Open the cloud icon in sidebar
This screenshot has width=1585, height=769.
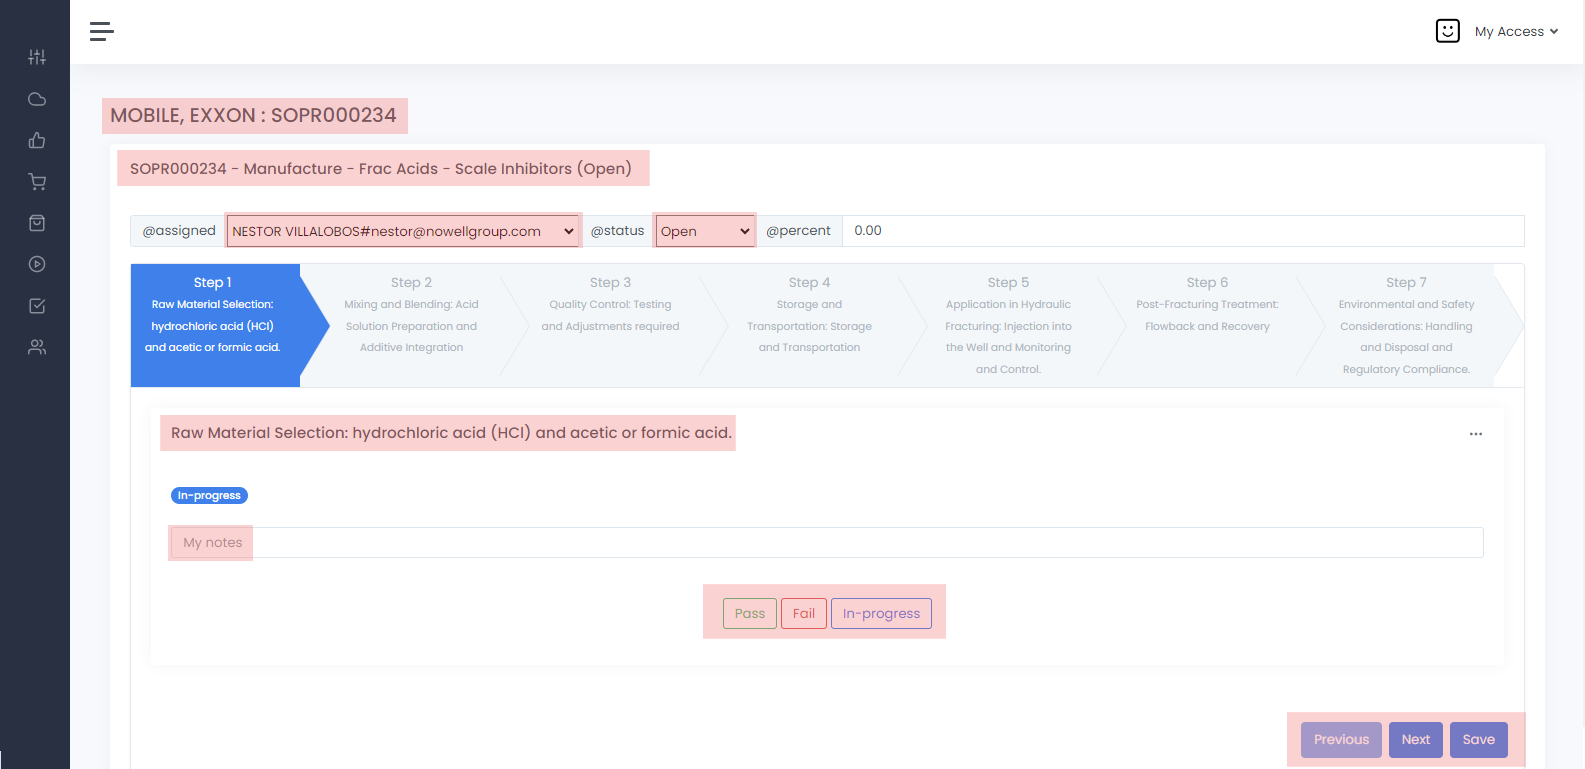37,99
